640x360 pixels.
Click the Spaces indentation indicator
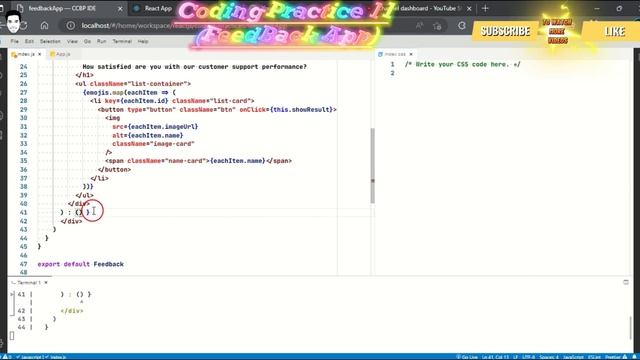tap(549, 357)
